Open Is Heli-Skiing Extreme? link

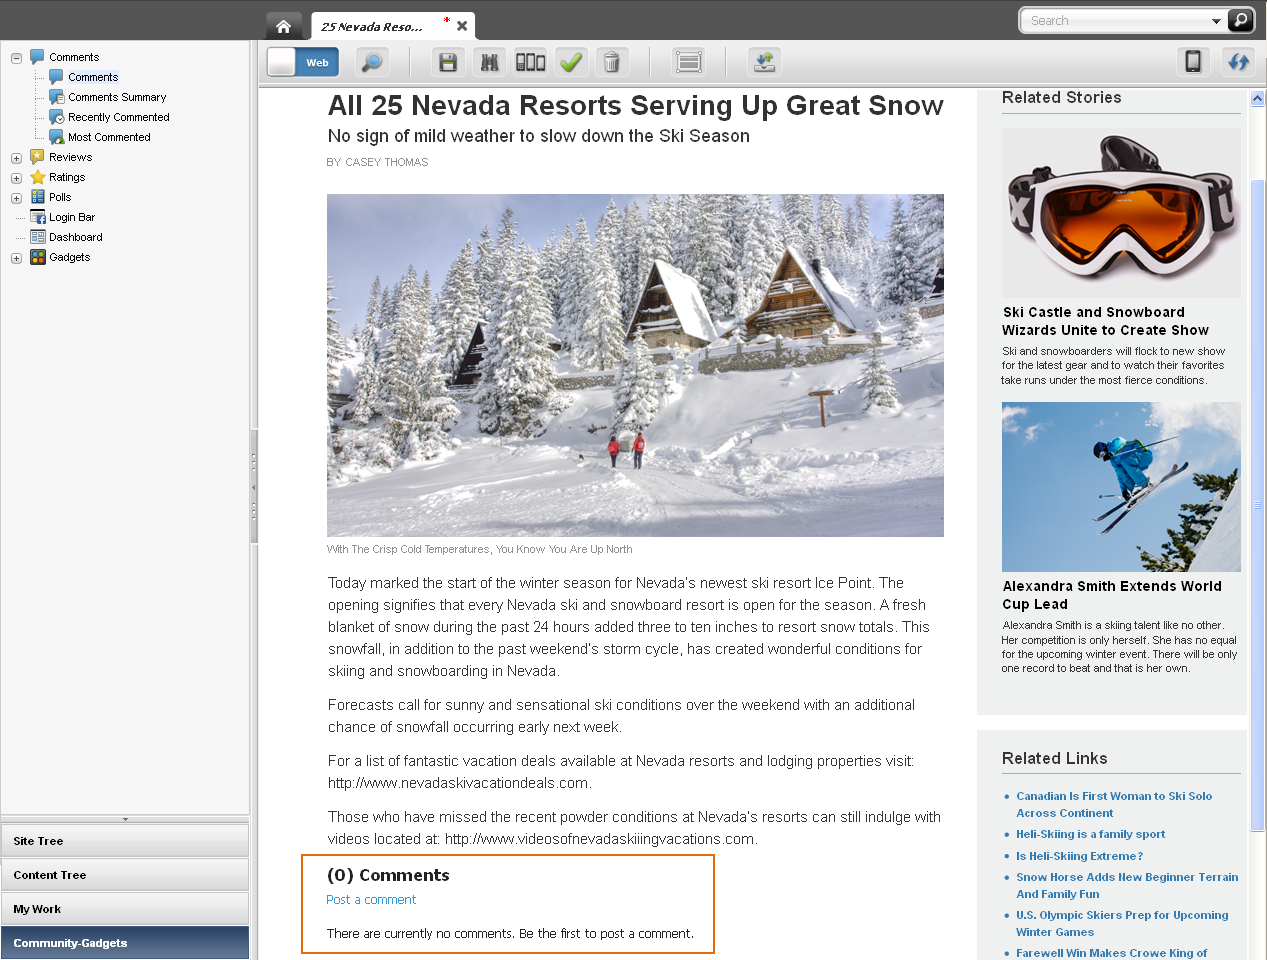point(1080,856)
